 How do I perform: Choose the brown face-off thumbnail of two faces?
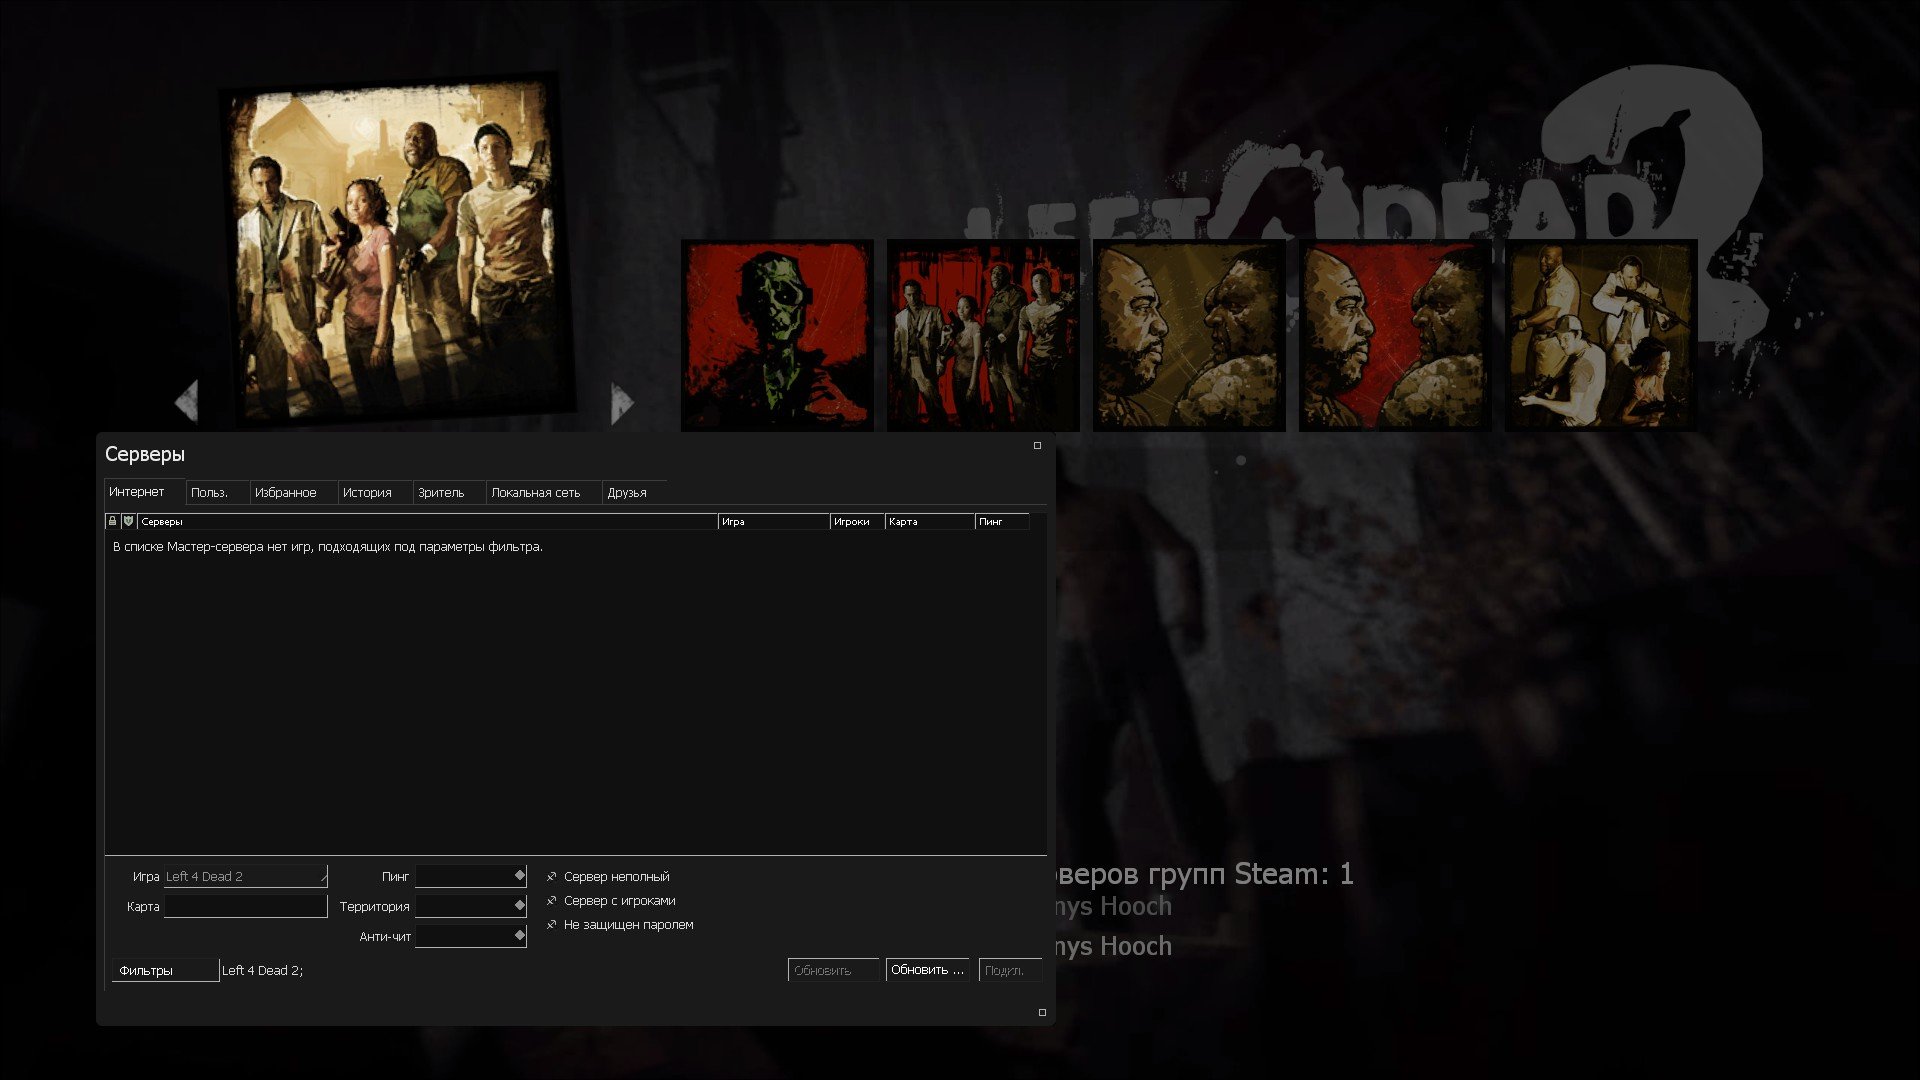coord(1189,336)
